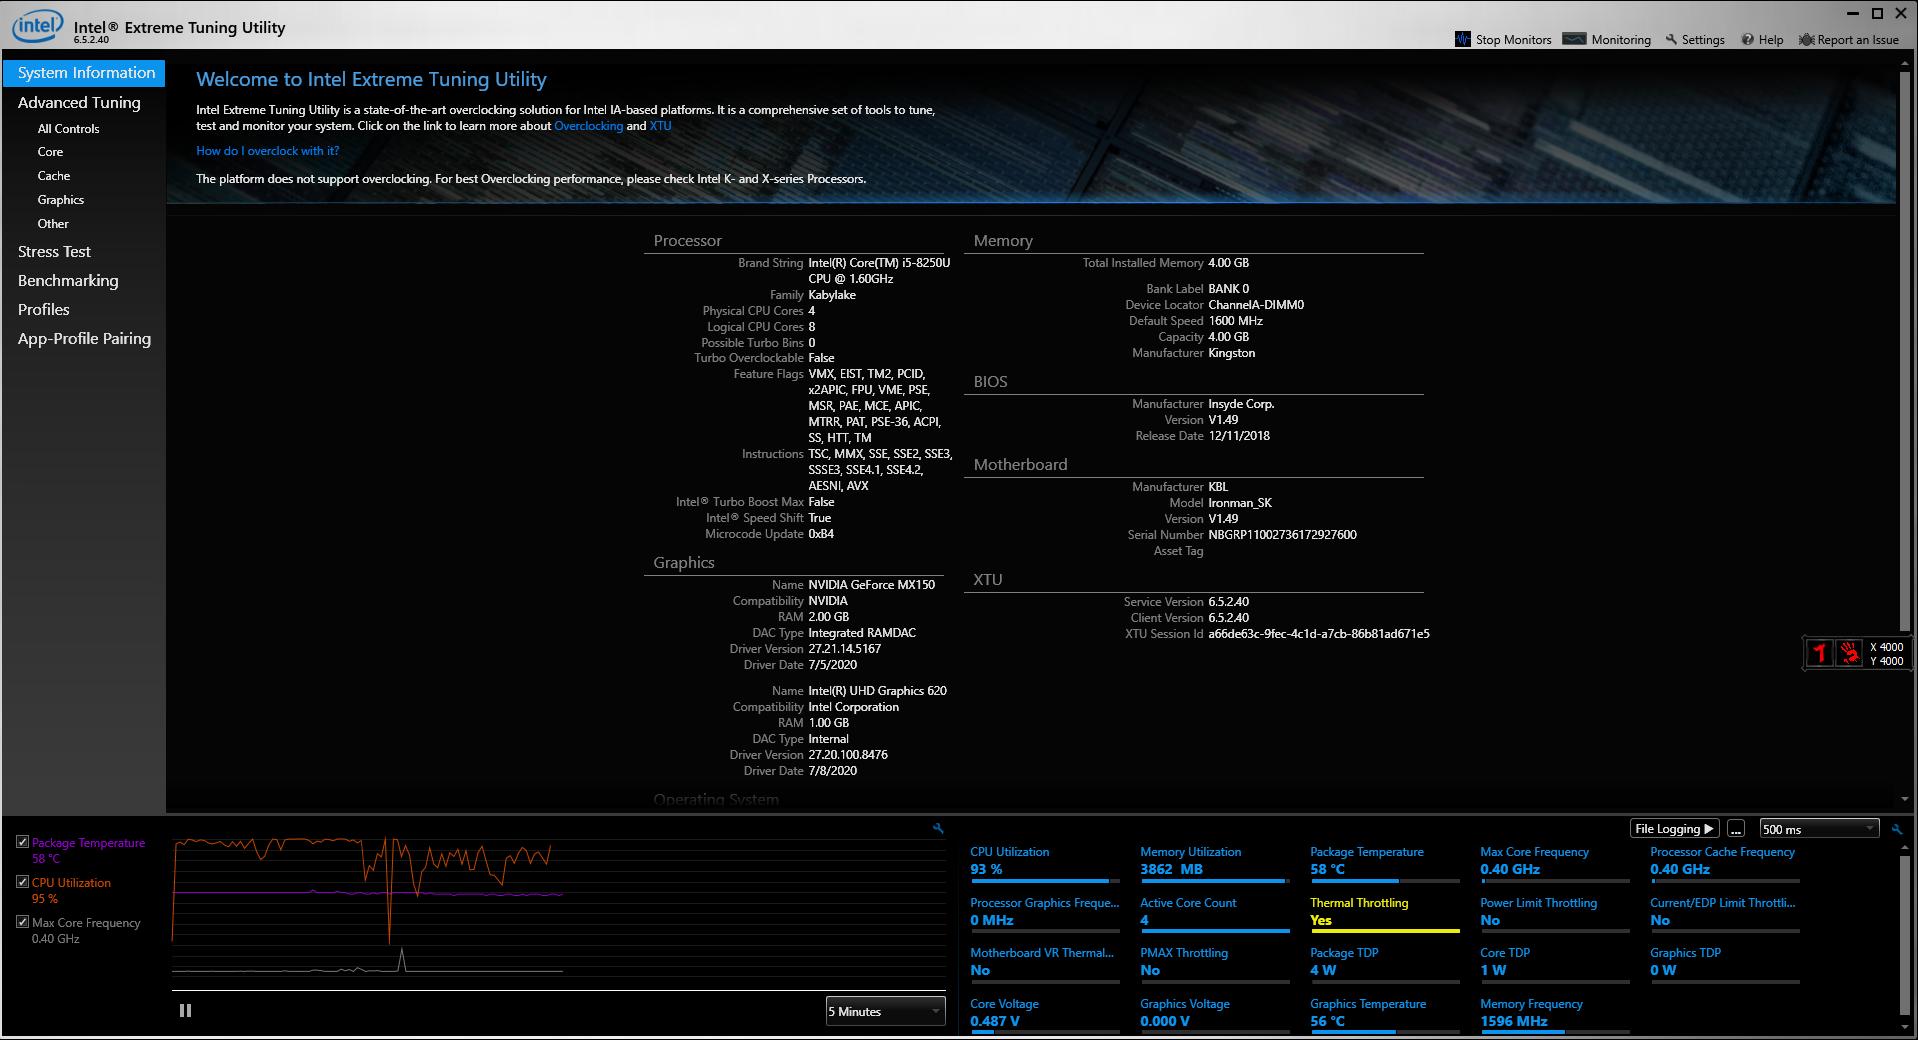Select Benchmarking in the sidebar
The height and width of the screenshot is (1040, 1918).
68,281
